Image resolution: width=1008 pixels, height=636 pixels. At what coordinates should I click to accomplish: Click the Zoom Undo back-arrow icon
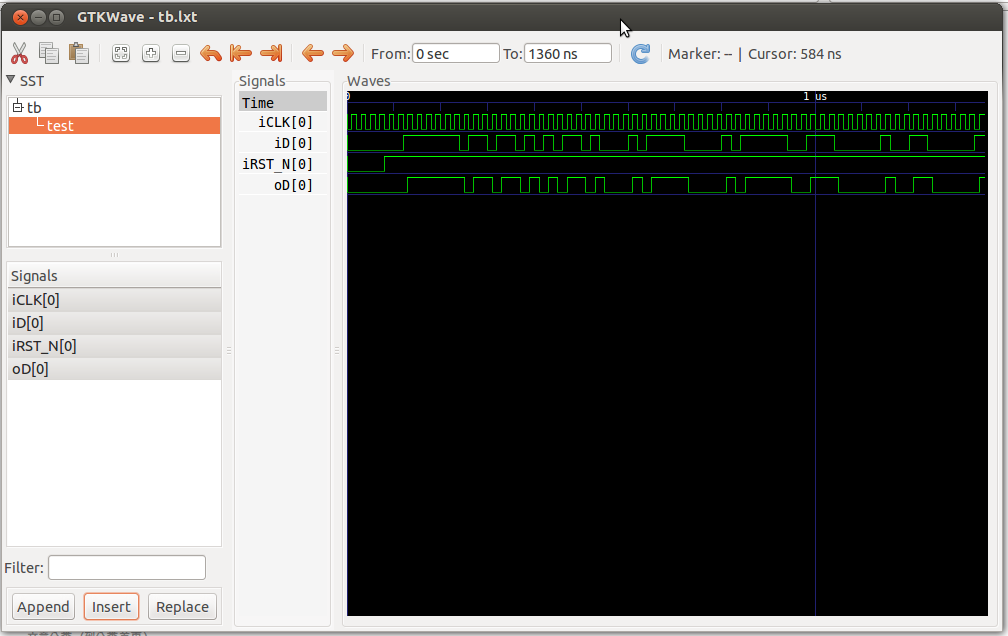pos(210,52)
